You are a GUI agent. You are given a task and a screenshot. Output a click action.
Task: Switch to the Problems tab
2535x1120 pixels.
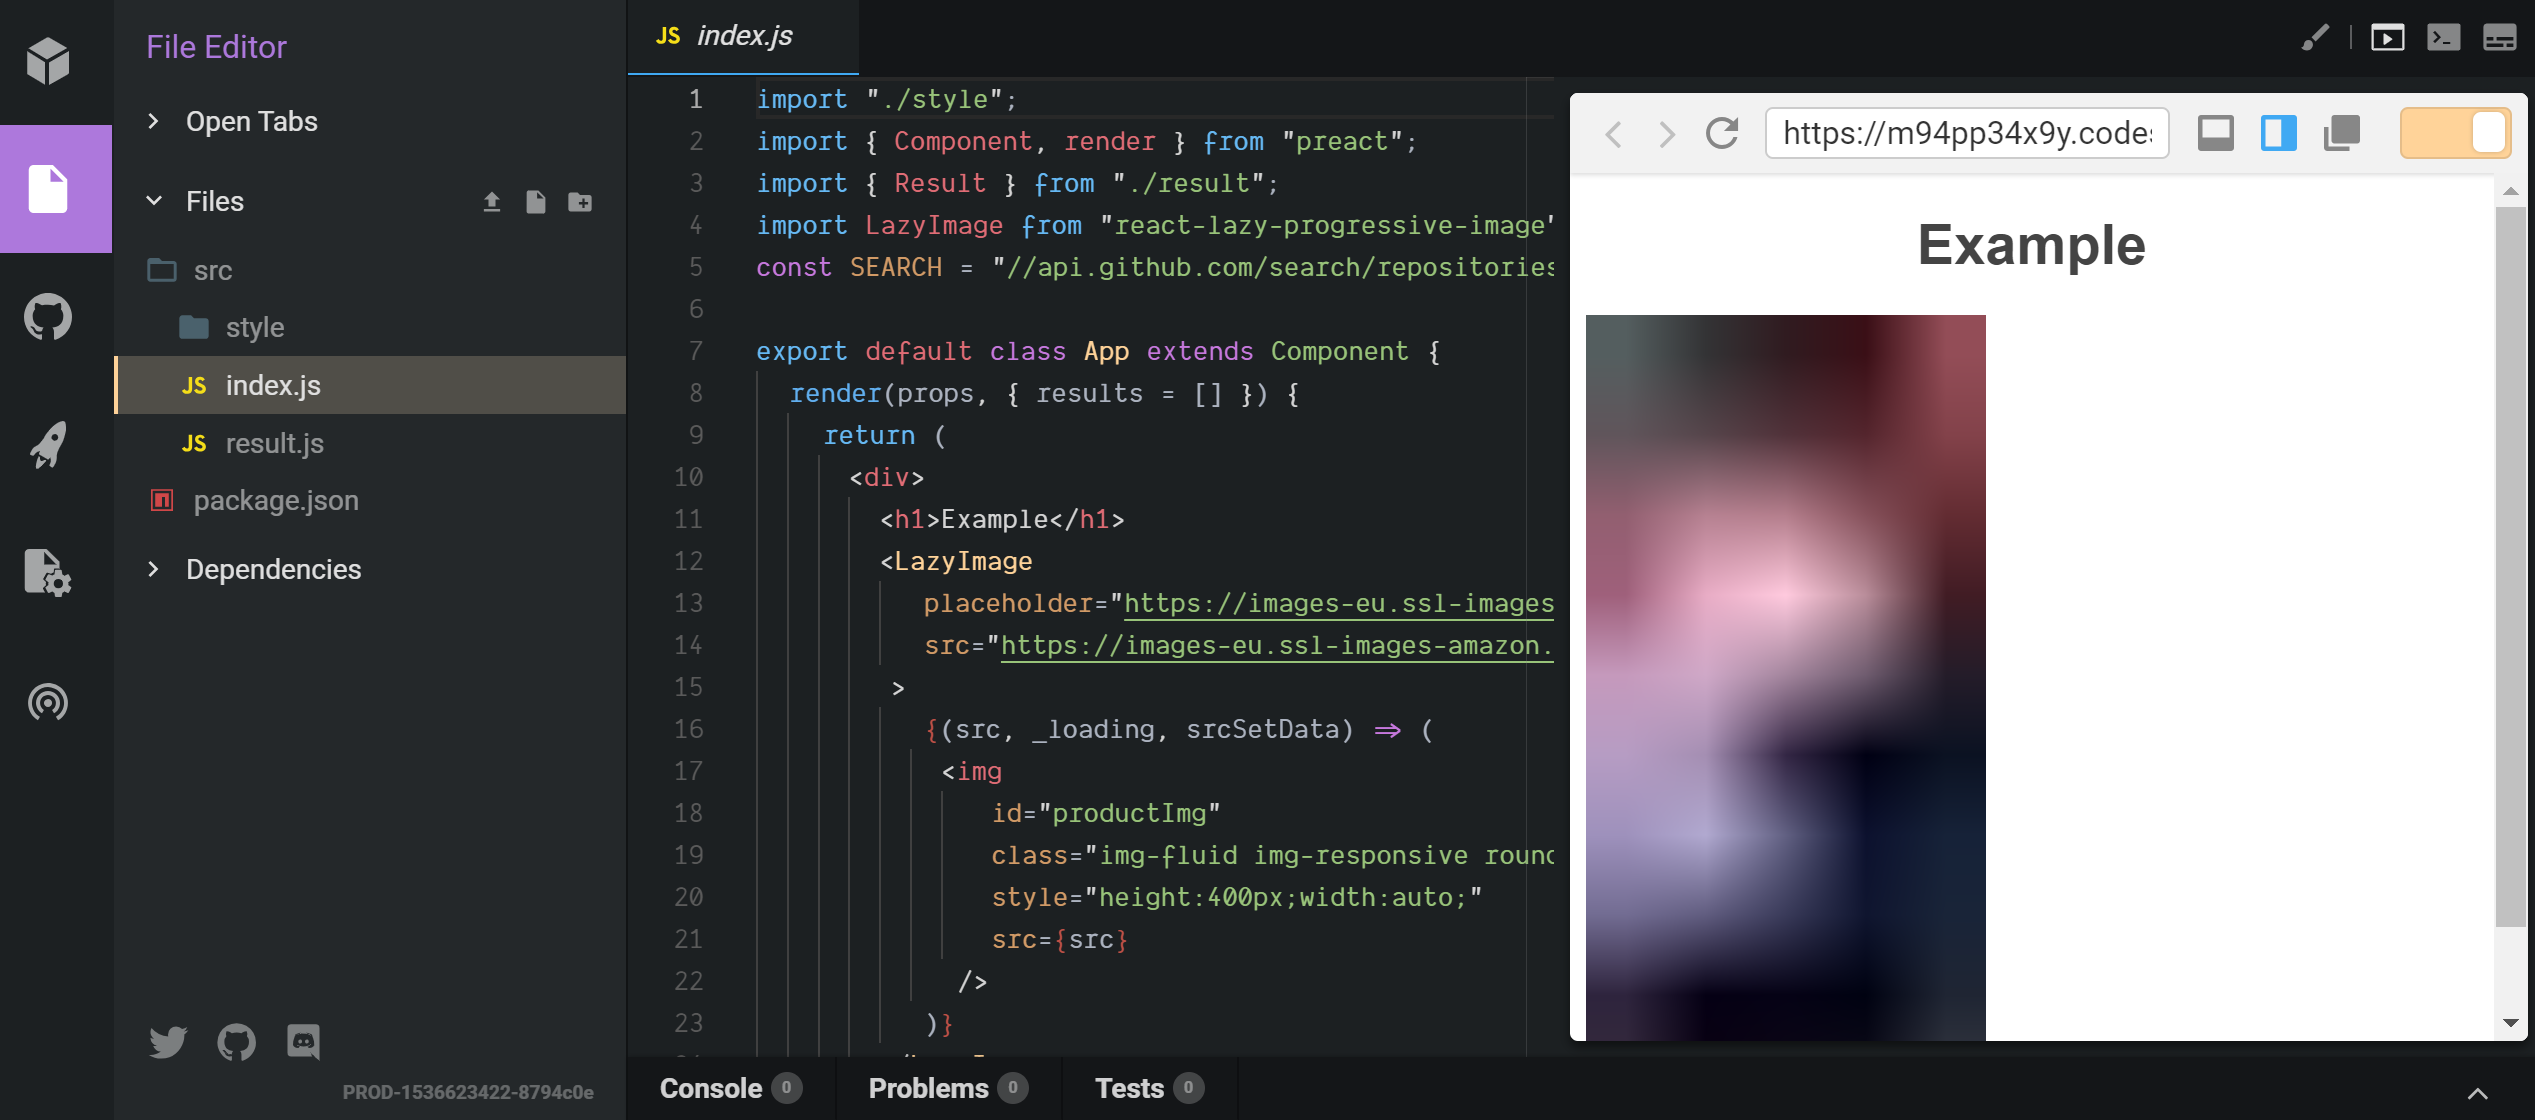[x=928, y=1088]
